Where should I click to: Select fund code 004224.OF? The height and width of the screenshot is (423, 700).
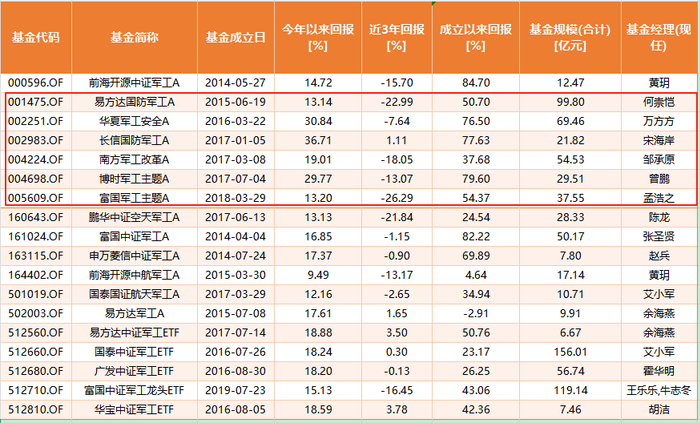click(36, 160)
